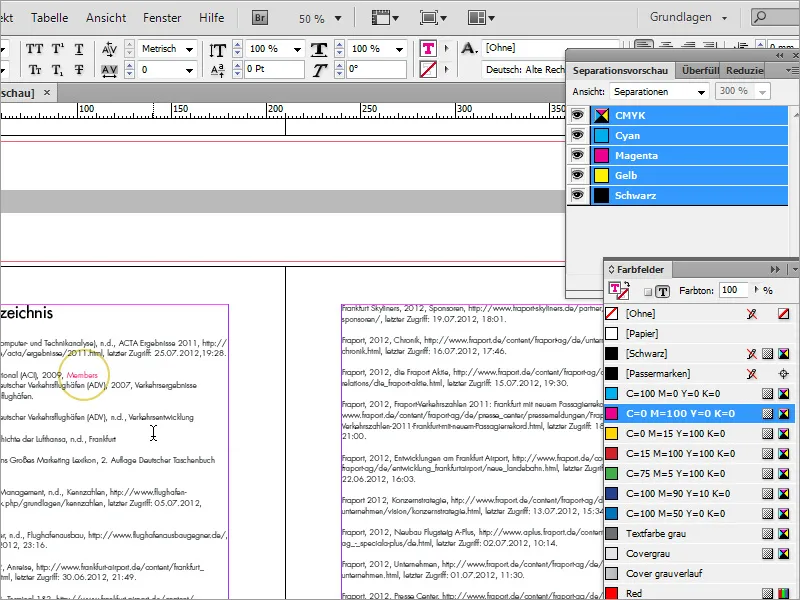This screenshot has height=600, width=800.
Task: Open the Farbton percentage slider arrow
Action: (757, 290)
